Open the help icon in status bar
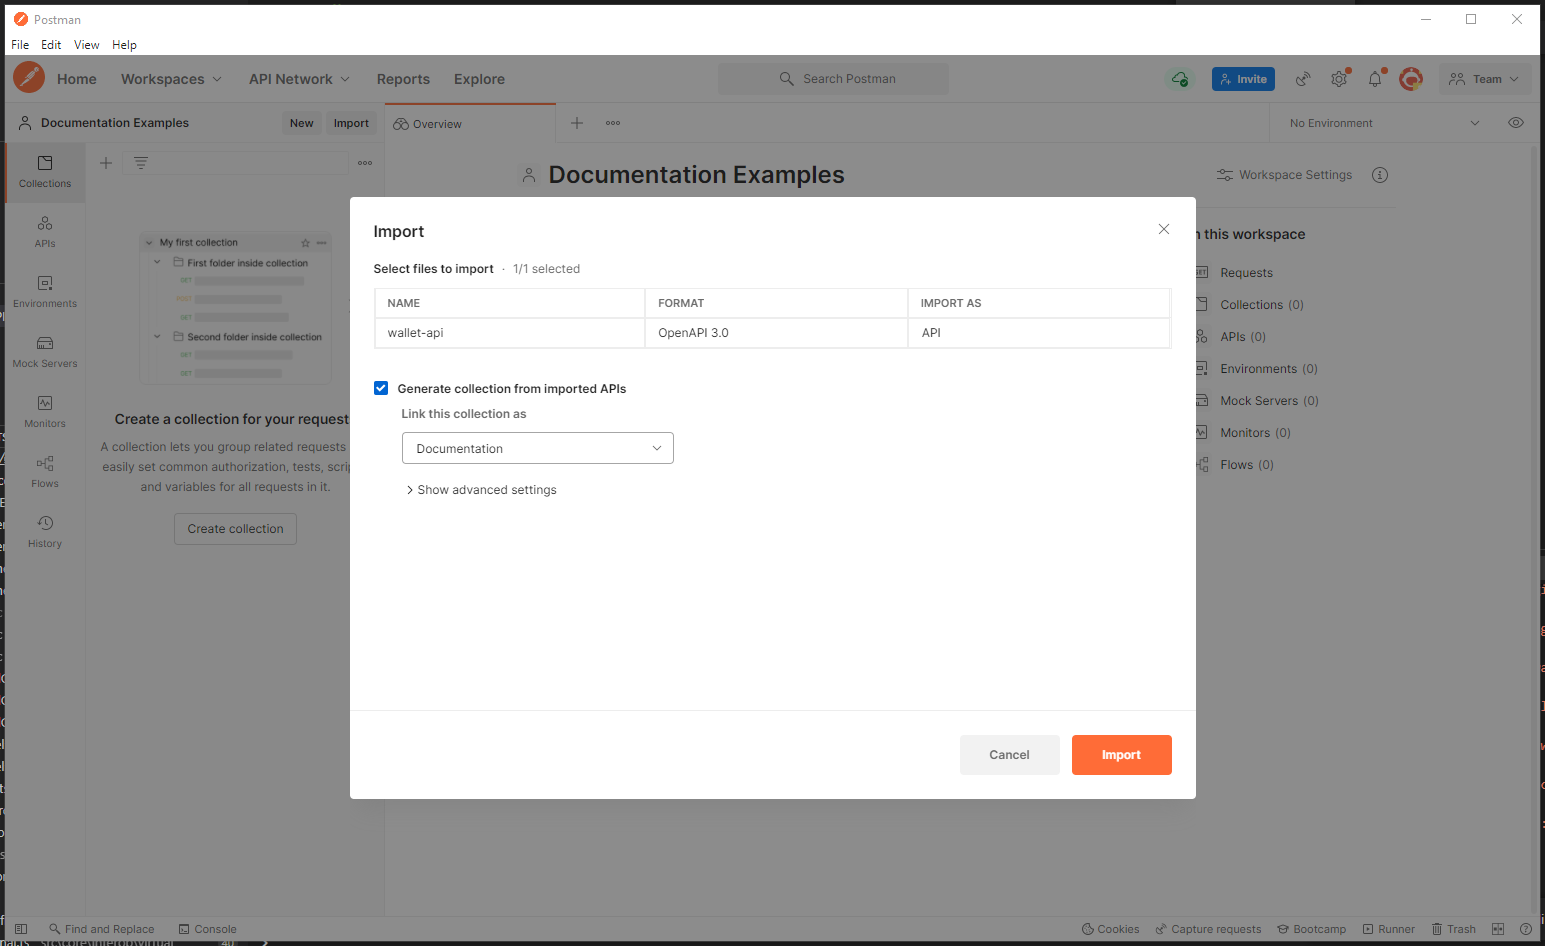 point(1526,929)
